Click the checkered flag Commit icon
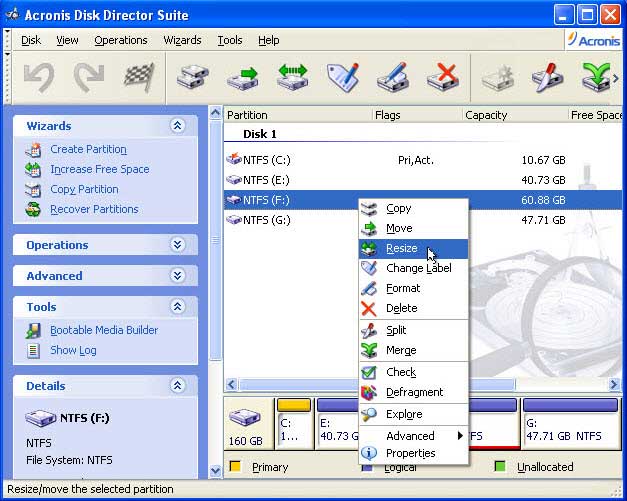The image size is (627, 501). click(x=139, y=77)
